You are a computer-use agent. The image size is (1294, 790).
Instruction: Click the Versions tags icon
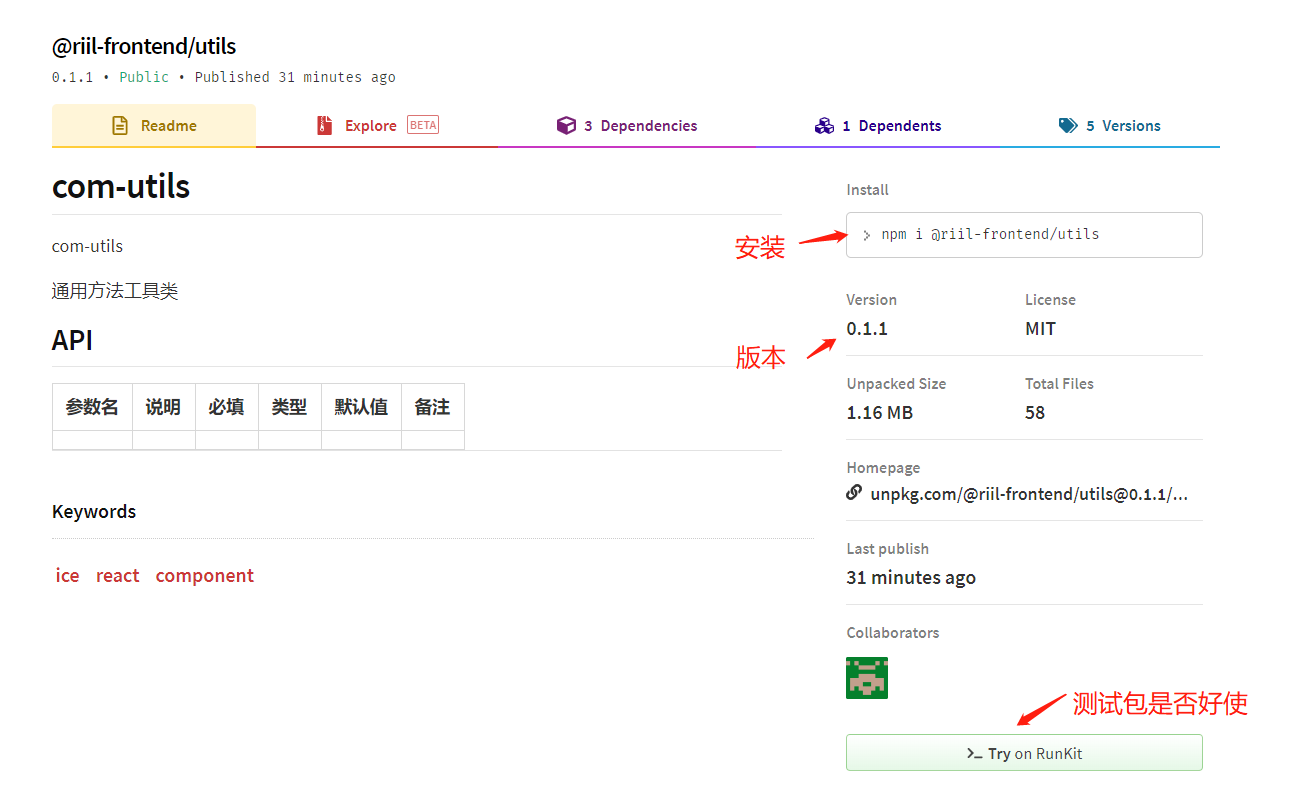pos(1068,126)
